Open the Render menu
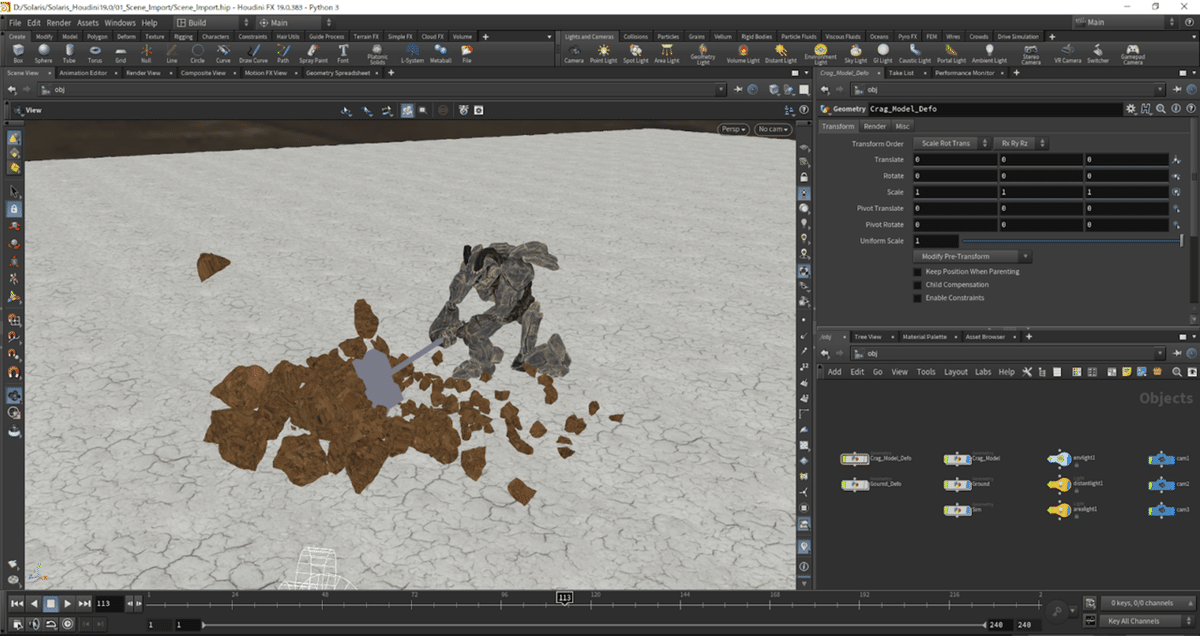The height and width of the screenshot is (636, 1200). click(x=59, y=22)
